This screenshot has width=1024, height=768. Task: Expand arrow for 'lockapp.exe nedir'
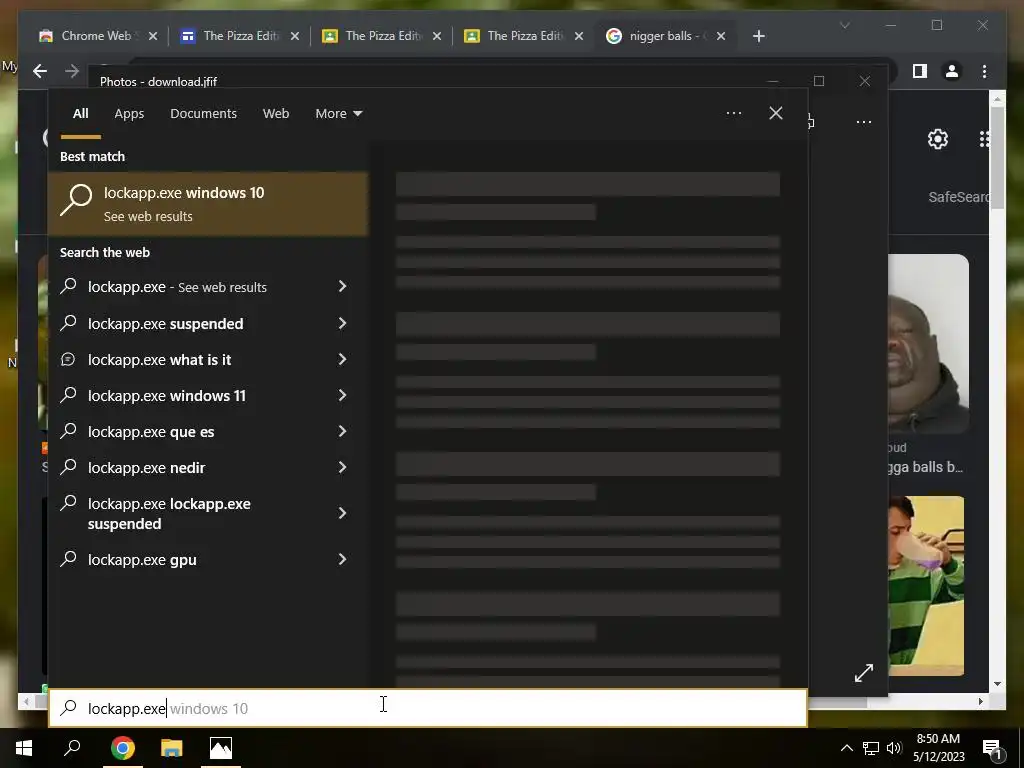point(342,467)
